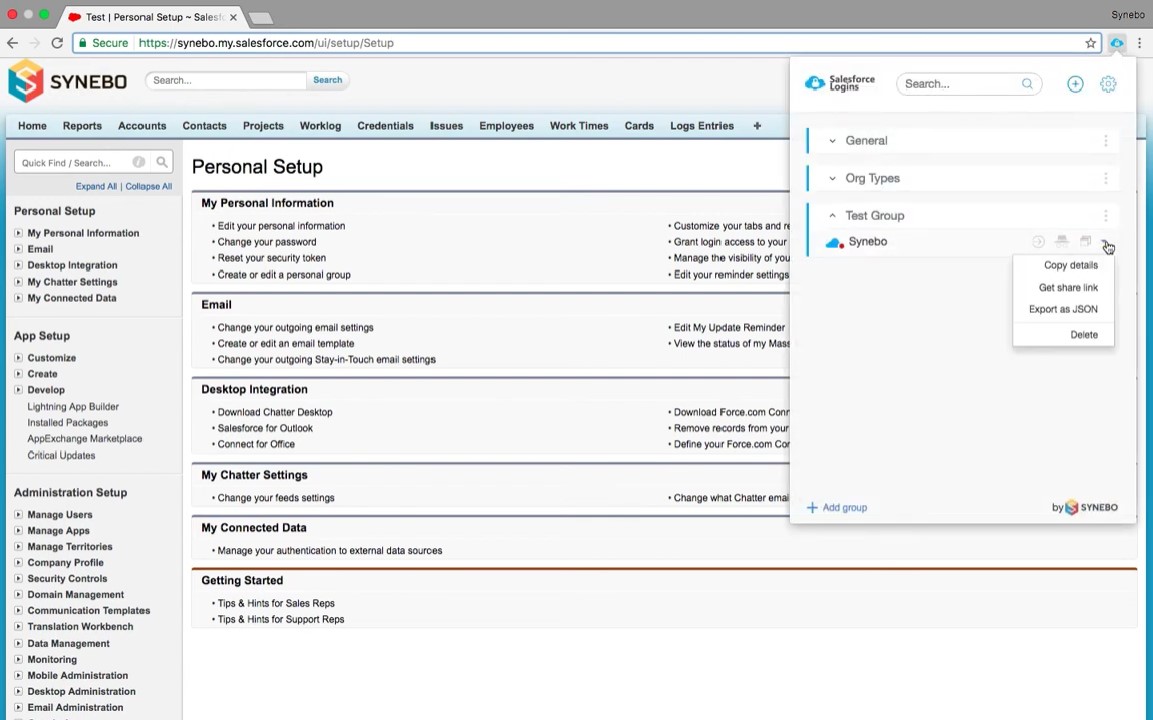Open Tips & Hints for Sales Reps
Screen dimensions: 1153x720
coord(276,603)
